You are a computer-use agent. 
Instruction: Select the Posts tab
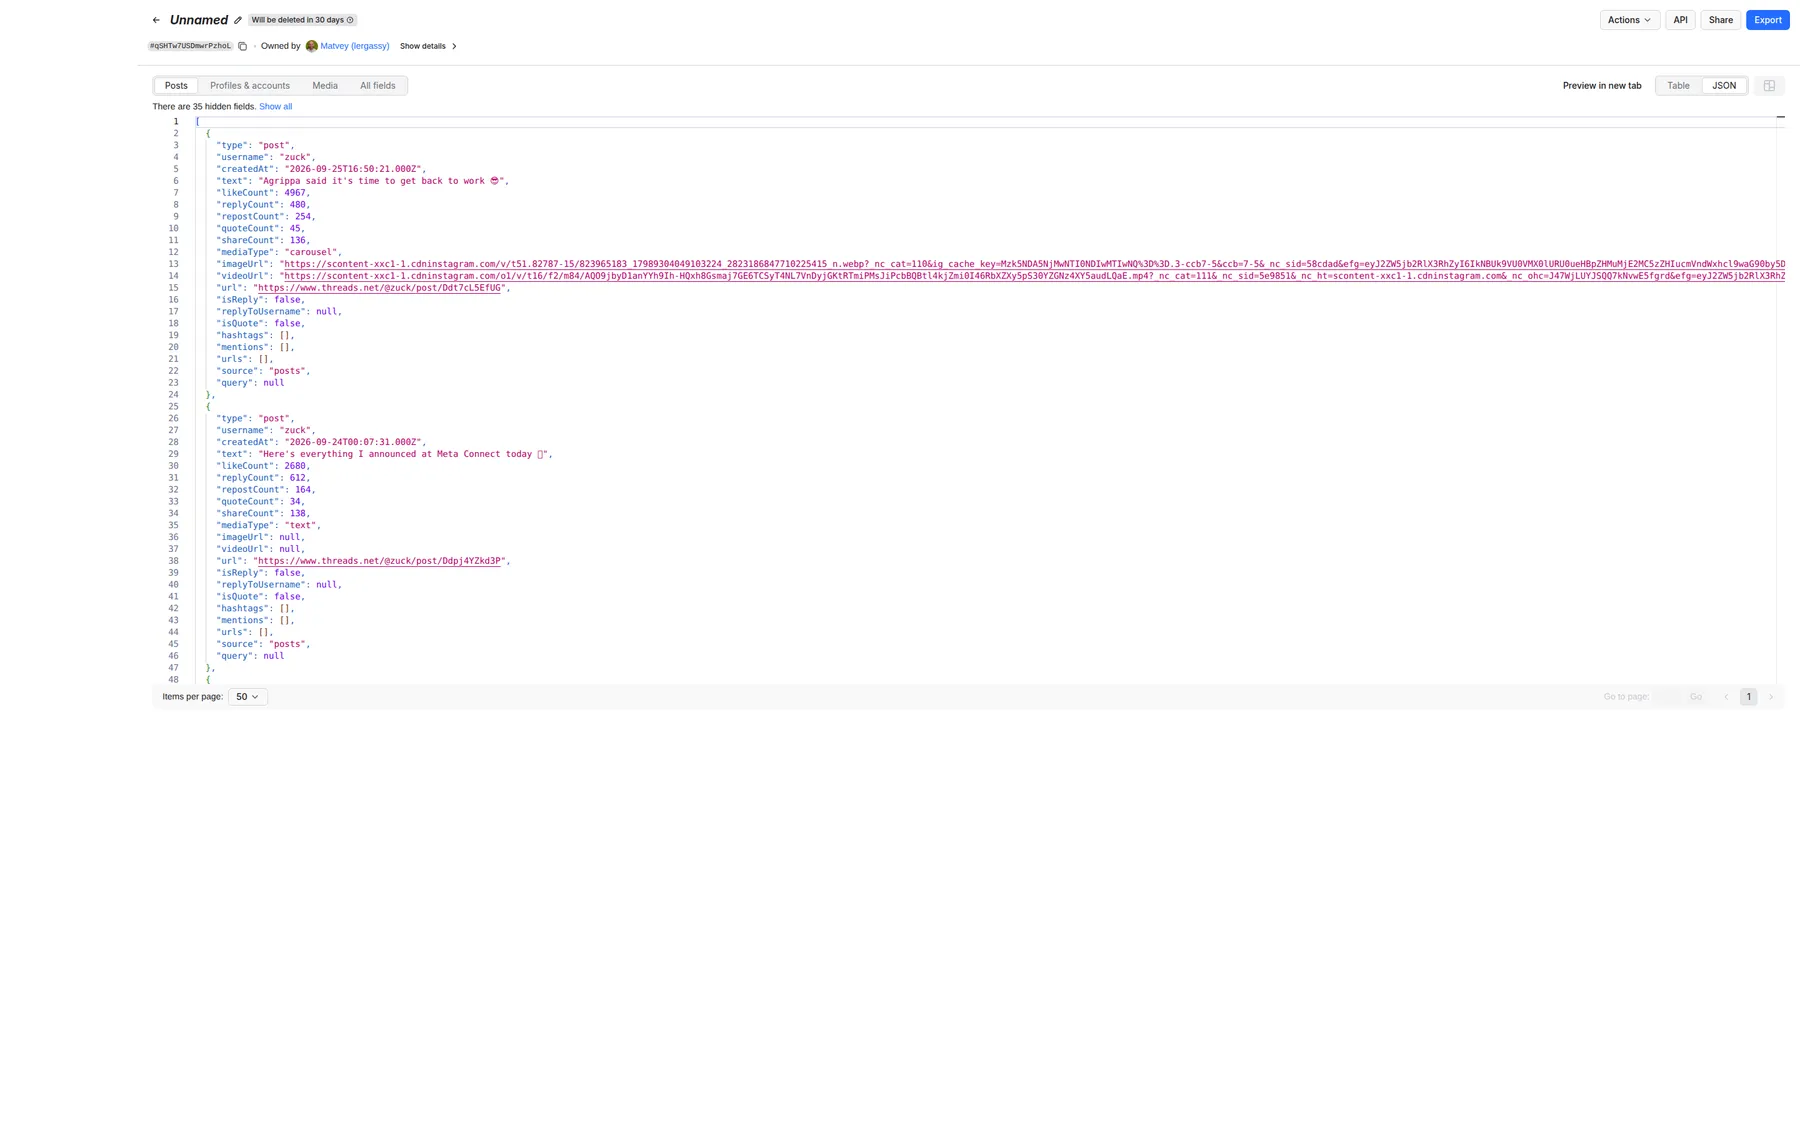tap(176, 86)
